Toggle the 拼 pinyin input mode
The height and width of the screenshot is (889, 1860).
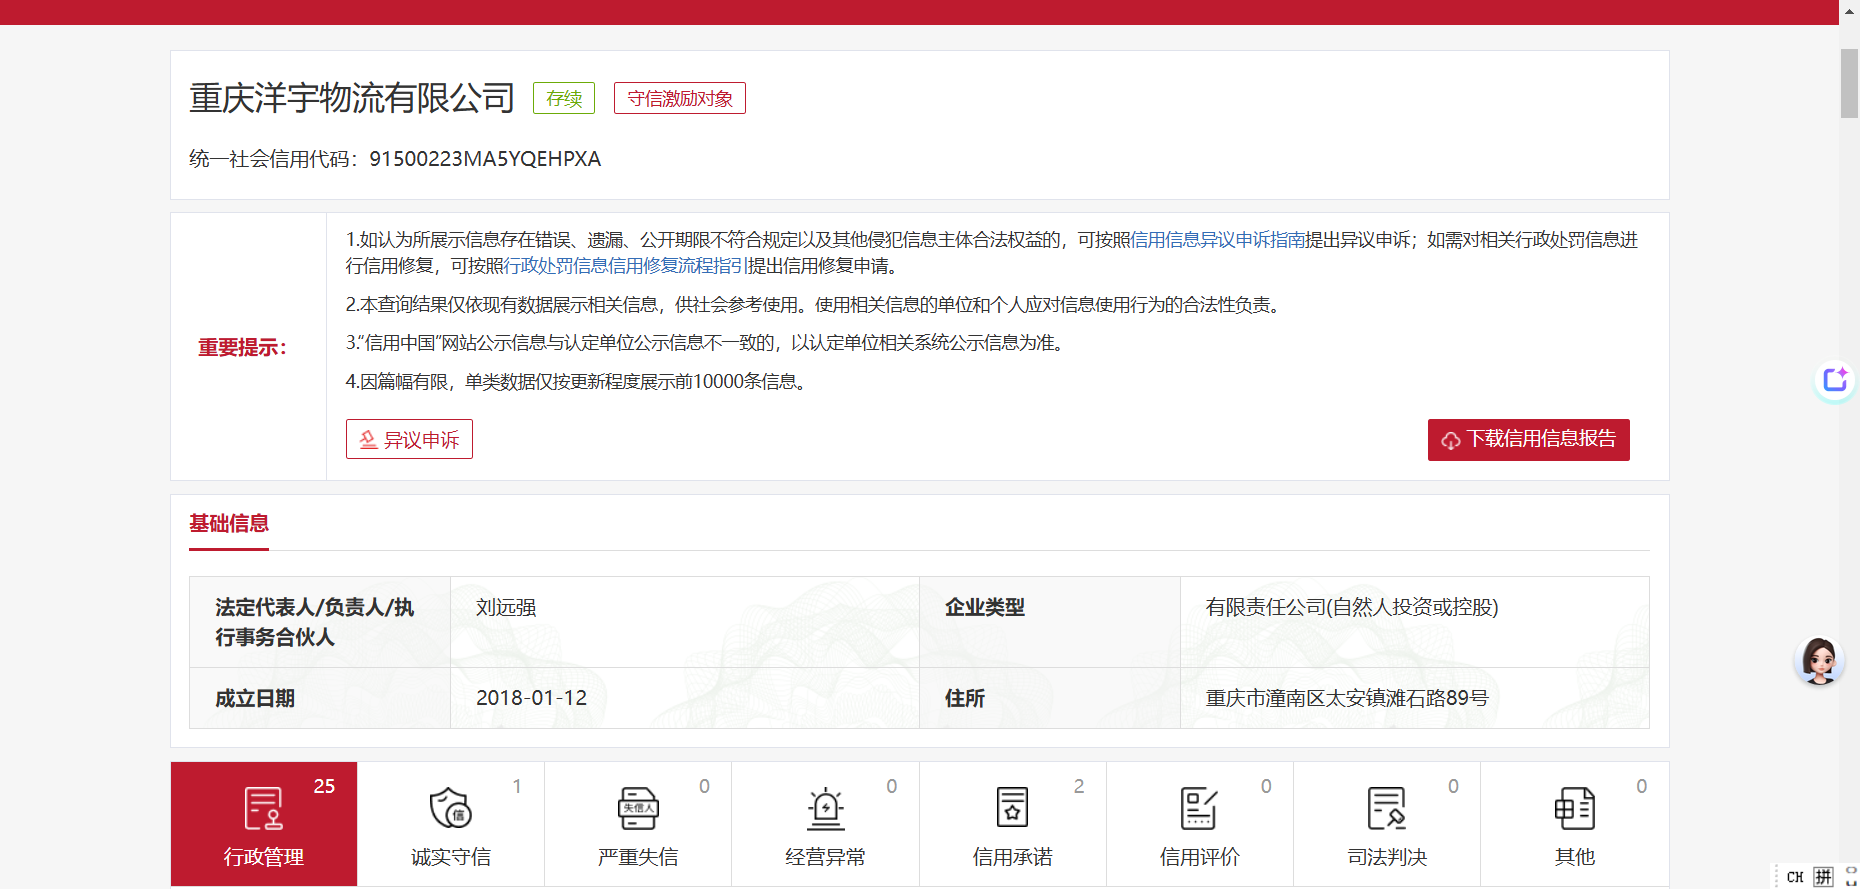coord(1823,877)
